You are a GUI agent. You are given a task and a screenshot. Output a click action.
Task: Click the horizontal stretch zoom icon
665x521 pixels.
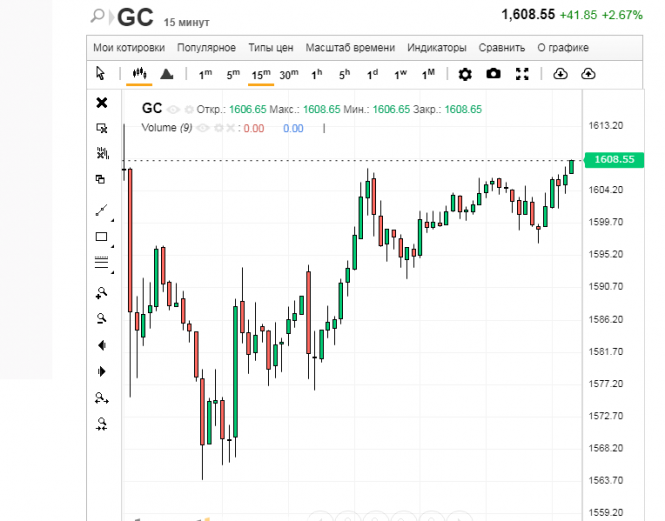point(102,398)
